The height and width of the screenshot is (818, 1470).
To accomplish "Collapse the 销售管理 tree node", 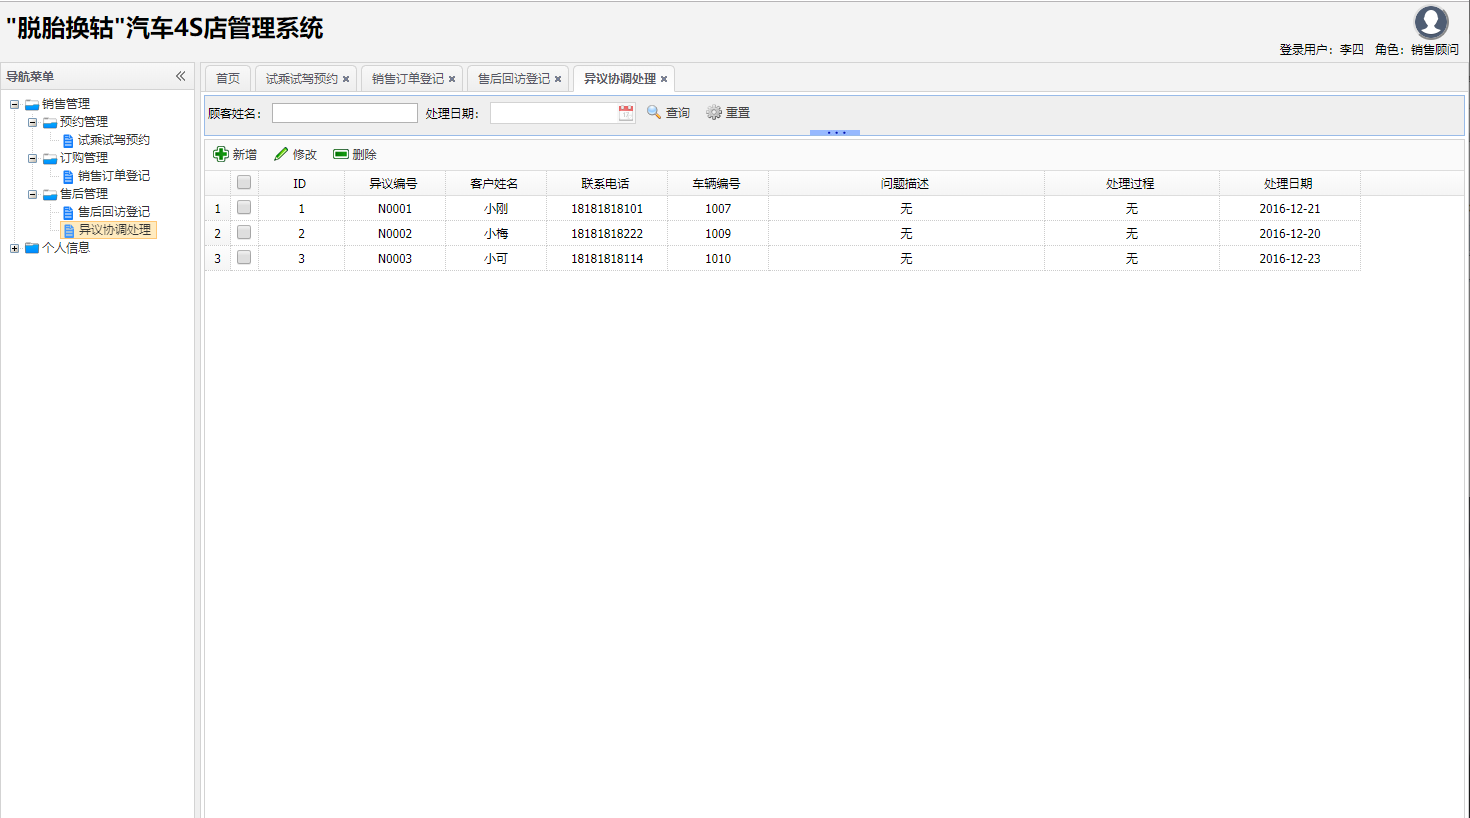I will click(14, 104).
